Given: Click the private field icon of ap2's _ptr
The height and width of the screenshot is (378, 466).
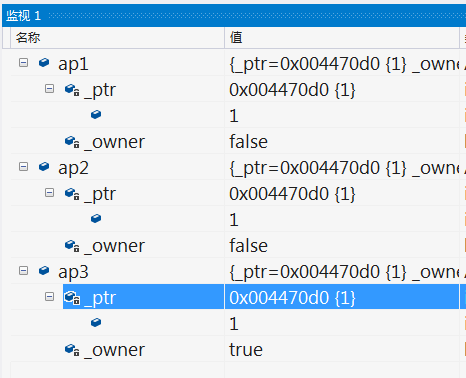Looking at the screenshot, I should tap(72, 194).
